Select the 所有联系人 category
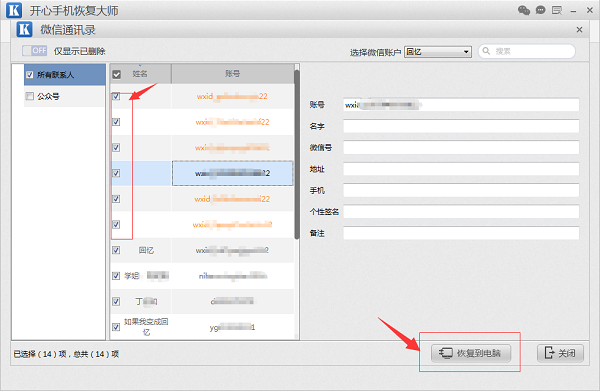 coord(65,75)
